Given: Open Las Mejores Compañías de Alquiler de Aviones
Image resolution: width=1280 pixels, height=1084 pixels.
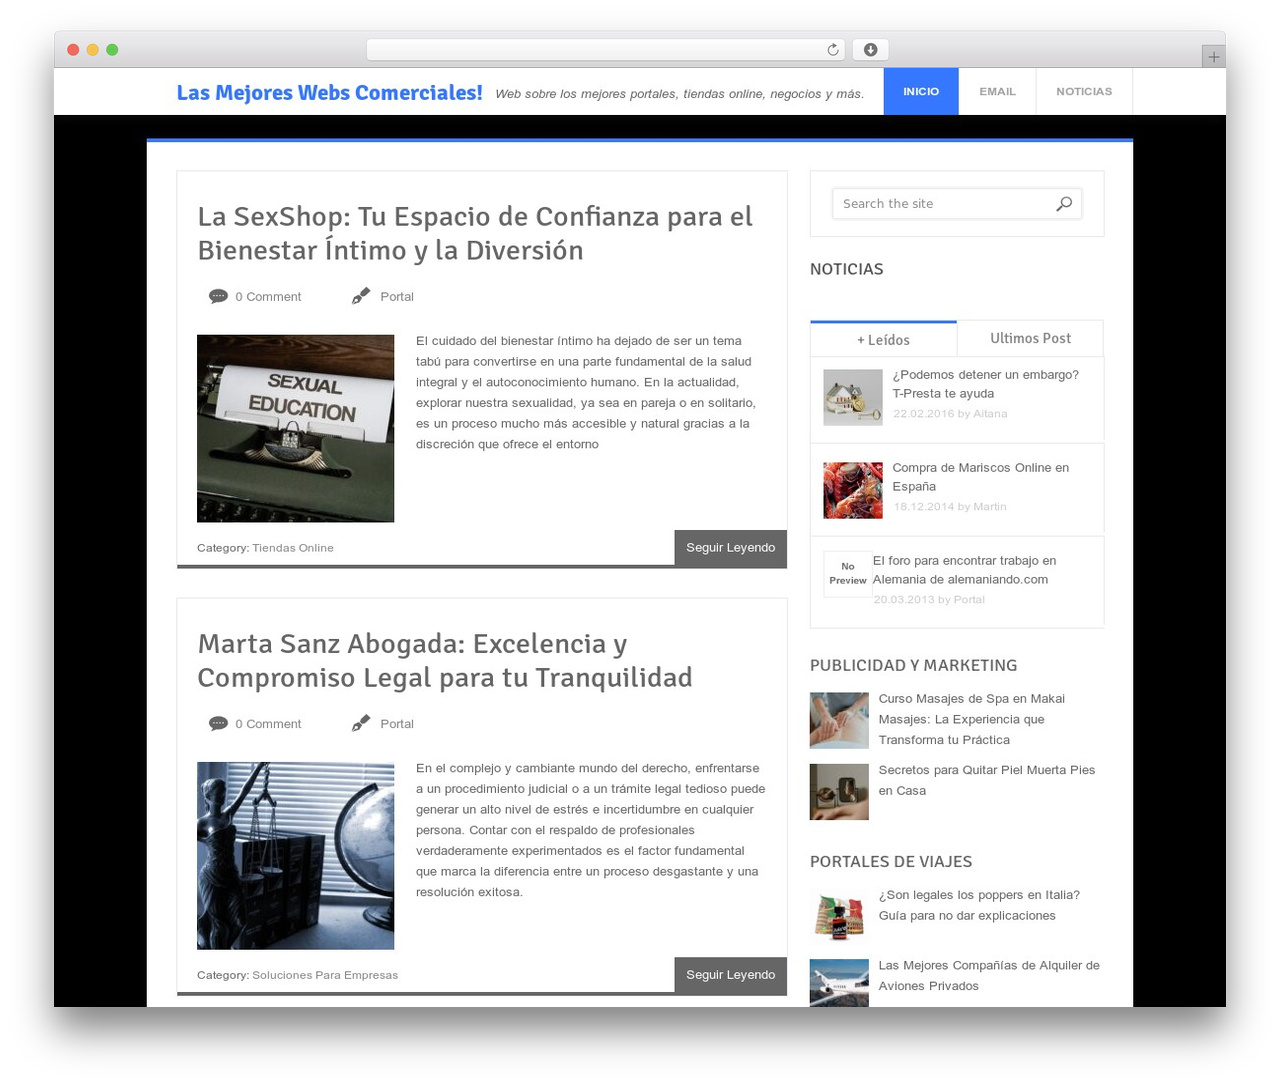Looking at the screenshot, I should (x=989, y=975).
